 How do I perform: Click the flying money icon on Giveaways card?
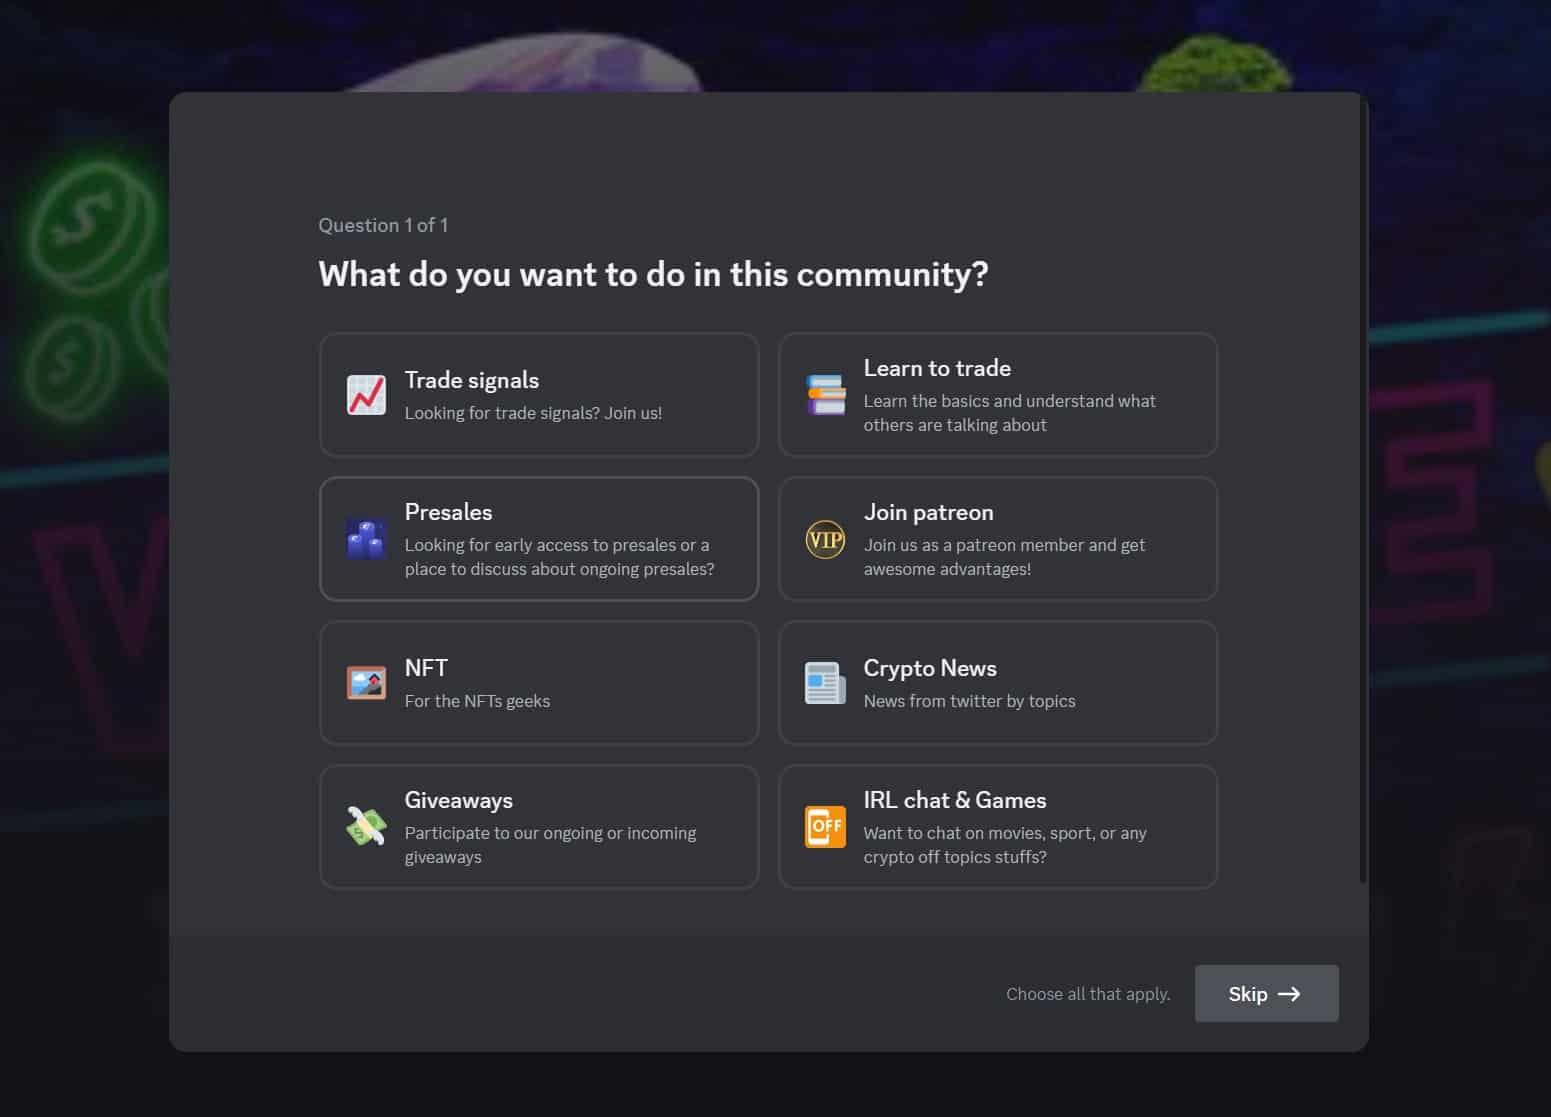(x=366, y=826)
